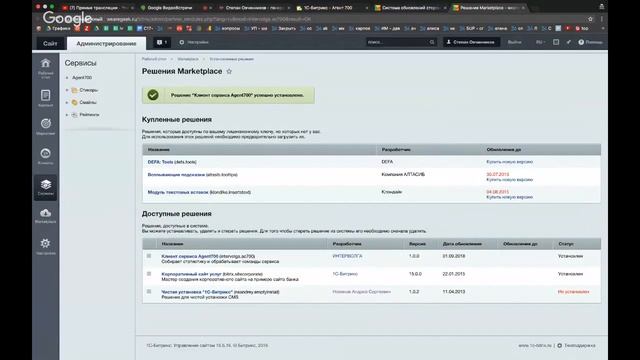Open row action menu for Чистая установка 1С-Битрикс

point(149,291)
